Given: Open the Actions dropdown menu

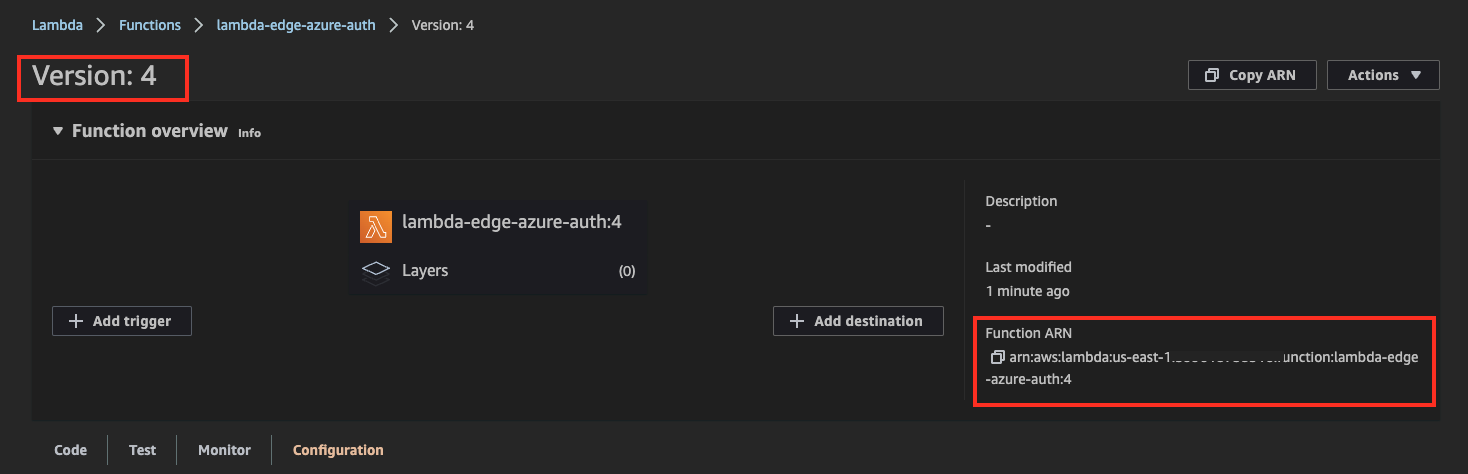Looking at the screenshot, I should pos(1383,75).
